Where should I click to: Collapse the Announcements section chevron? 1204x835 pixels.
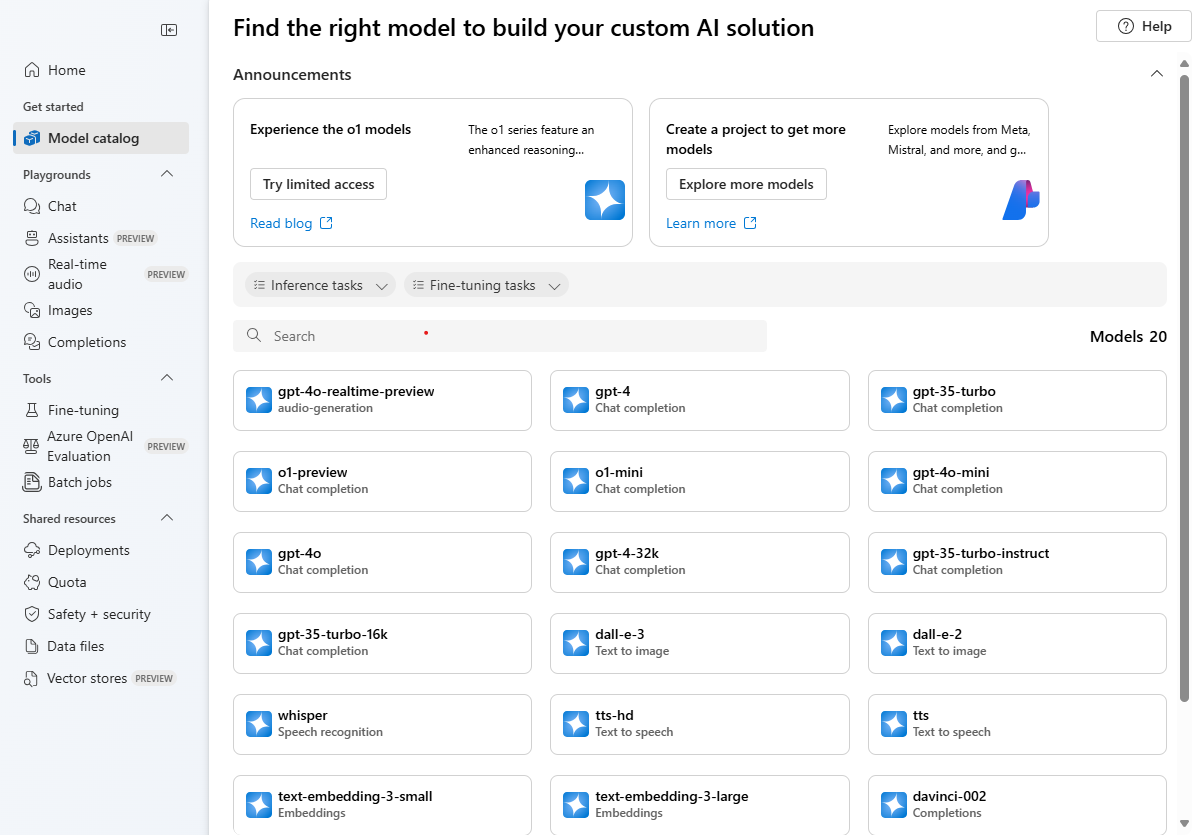pyautogui.click(x=1157, y=74)
